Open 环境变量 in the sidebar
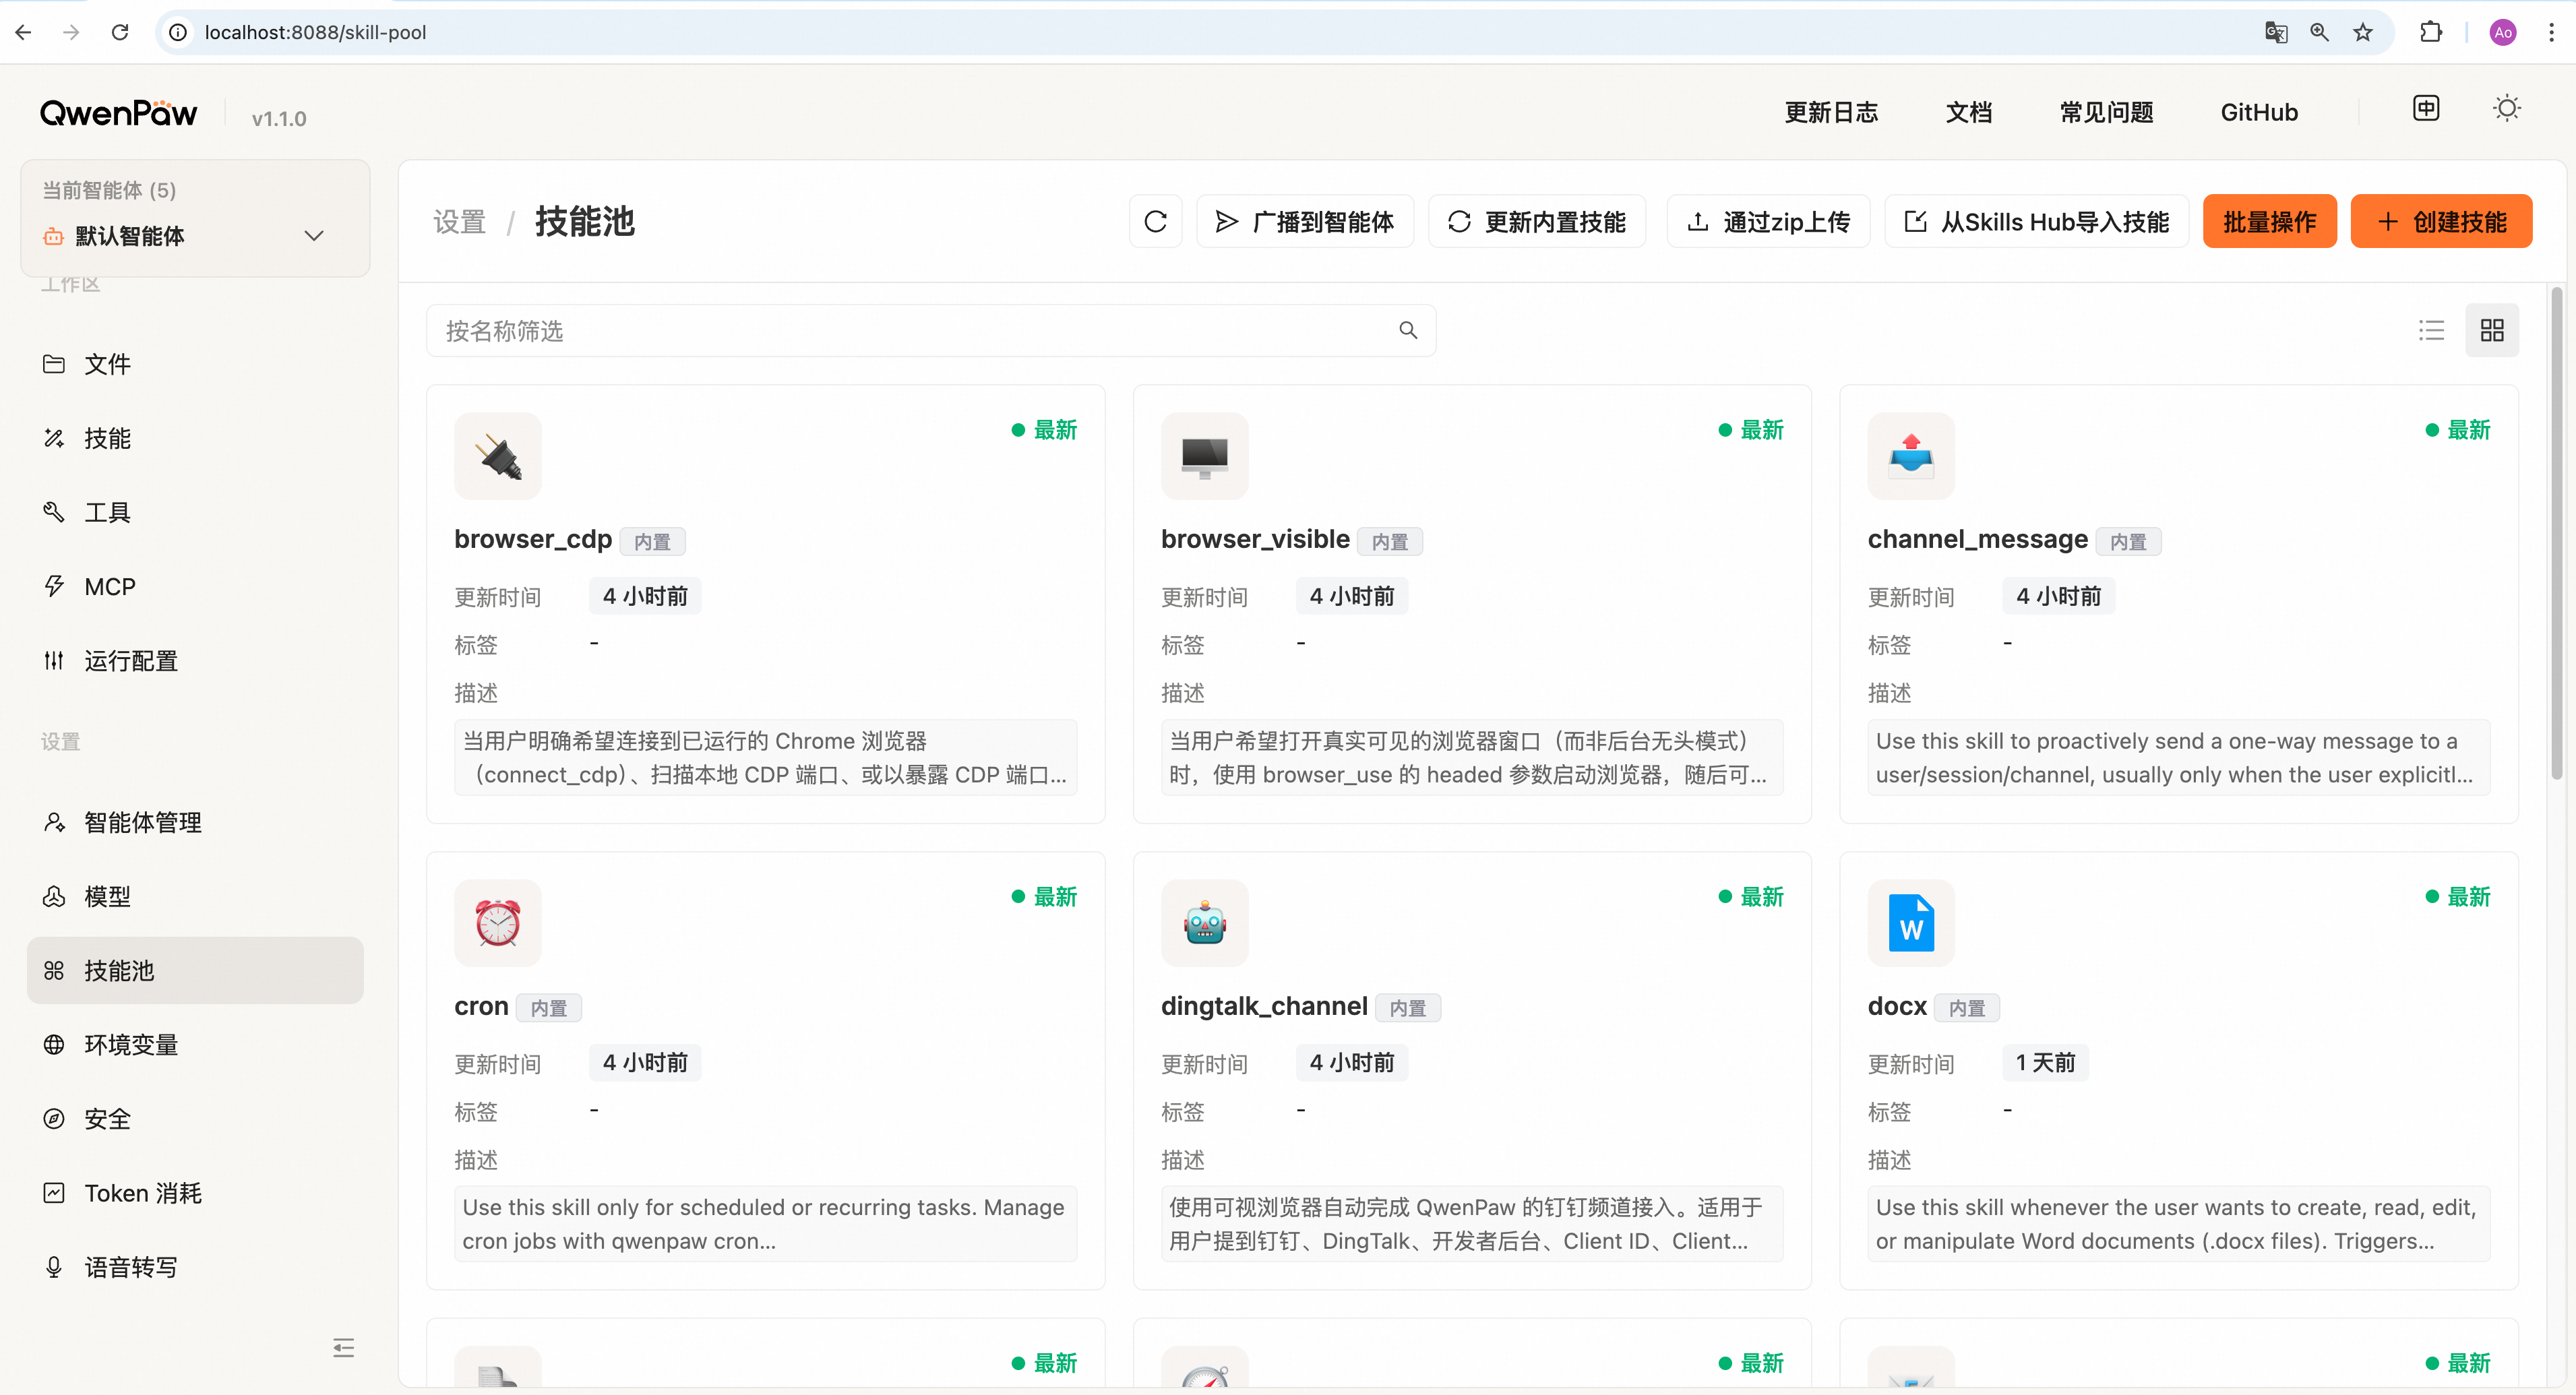2576x1395 pixels. pos(195,1045)
